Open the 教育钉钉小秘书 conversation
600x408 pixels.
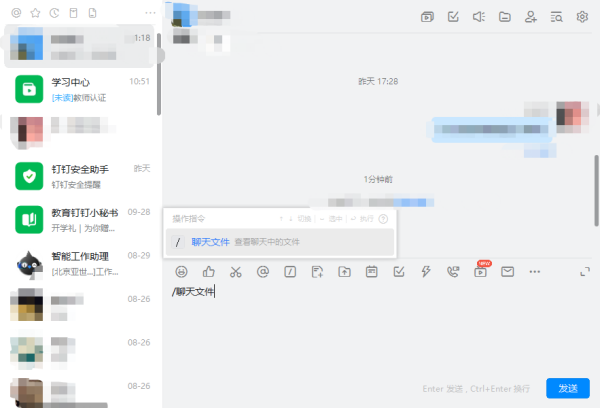pos(80,220)
